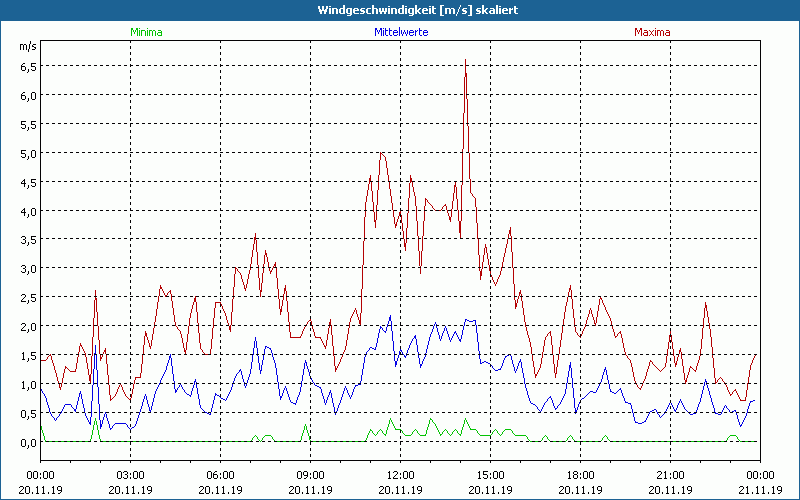The width and height of the screenshot is (800, 500).
Task: Click the green minima peak just before 09:00
Action: (305, 424)
